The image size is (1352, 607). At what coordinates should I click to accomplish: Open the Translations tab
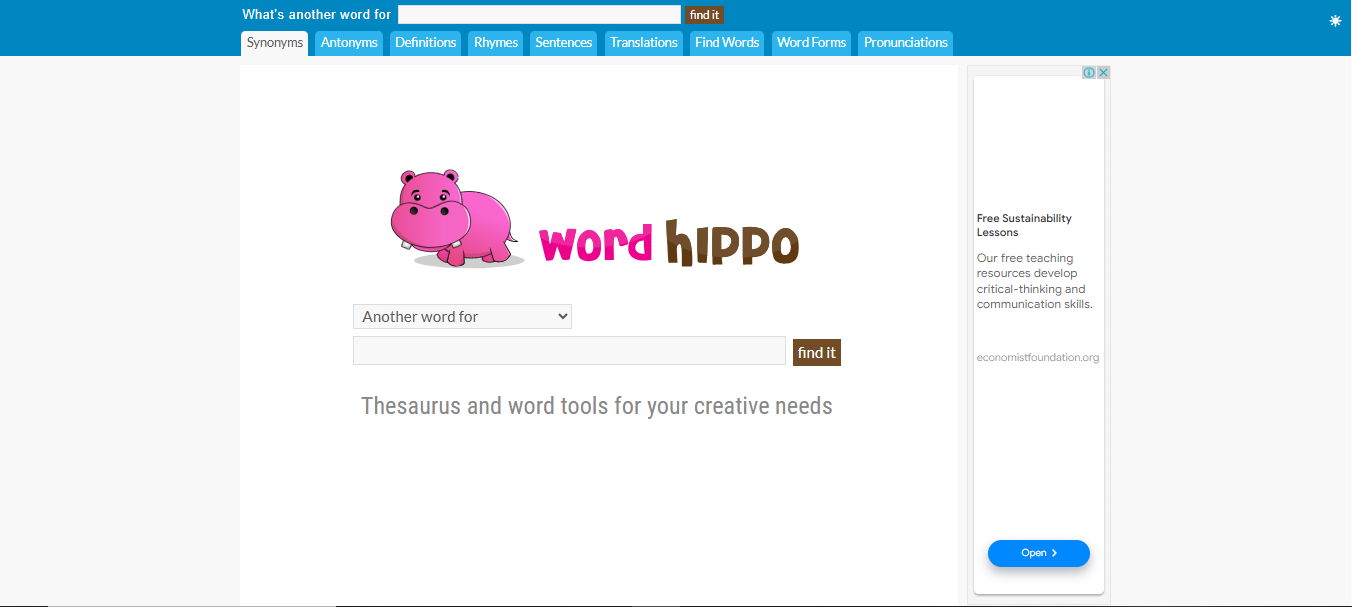(644, 43)
